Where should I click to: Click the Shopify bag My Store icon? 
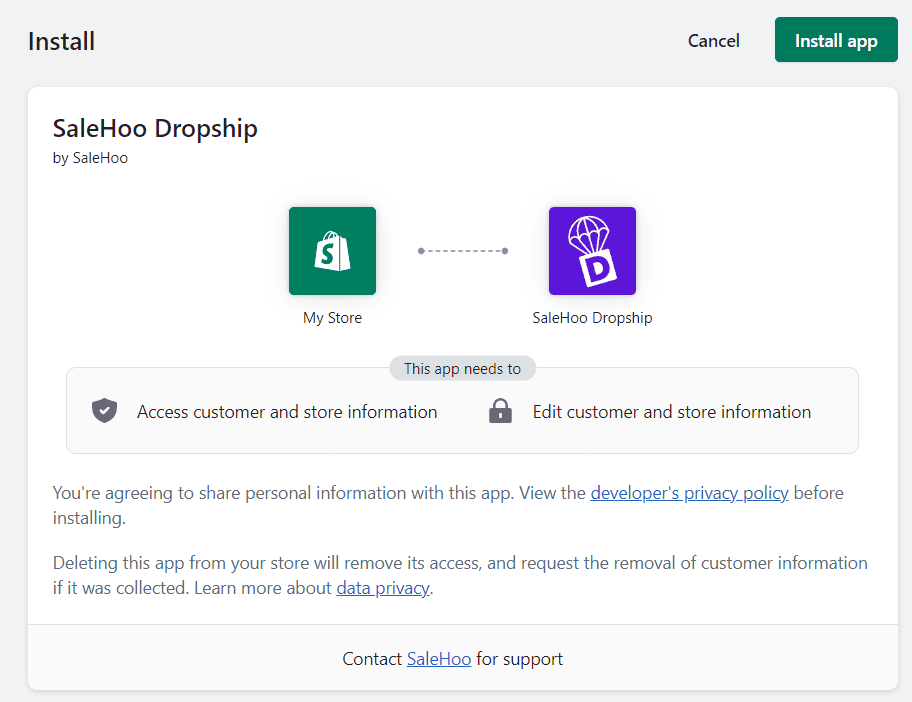tap(332, 251)
